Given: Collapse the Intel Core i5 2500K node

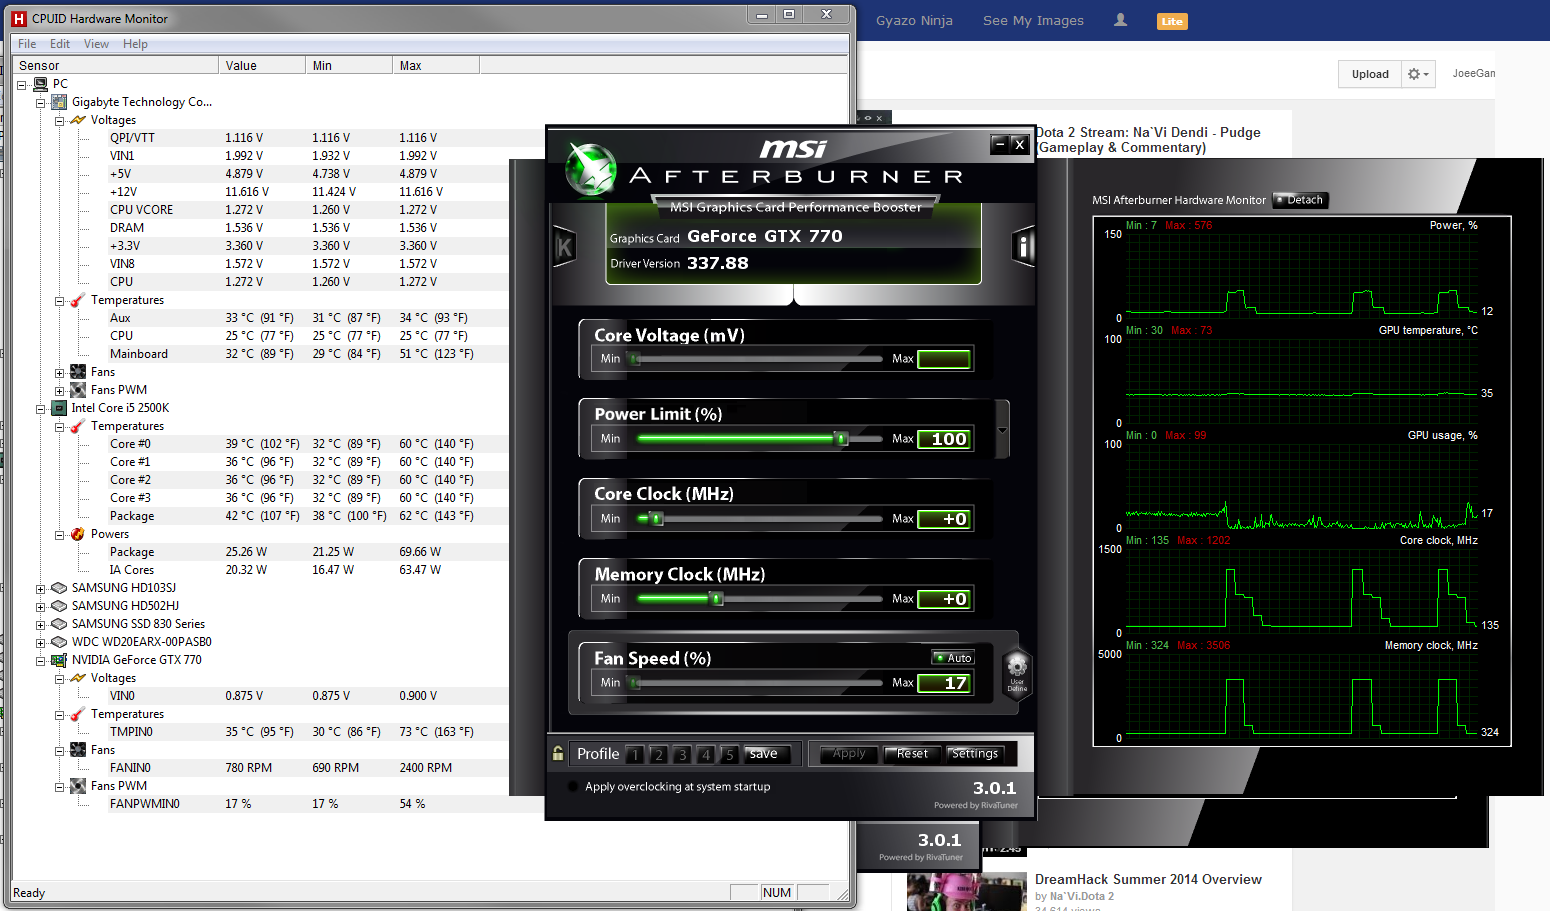Looking at the screenshot, I should [40, 408].
